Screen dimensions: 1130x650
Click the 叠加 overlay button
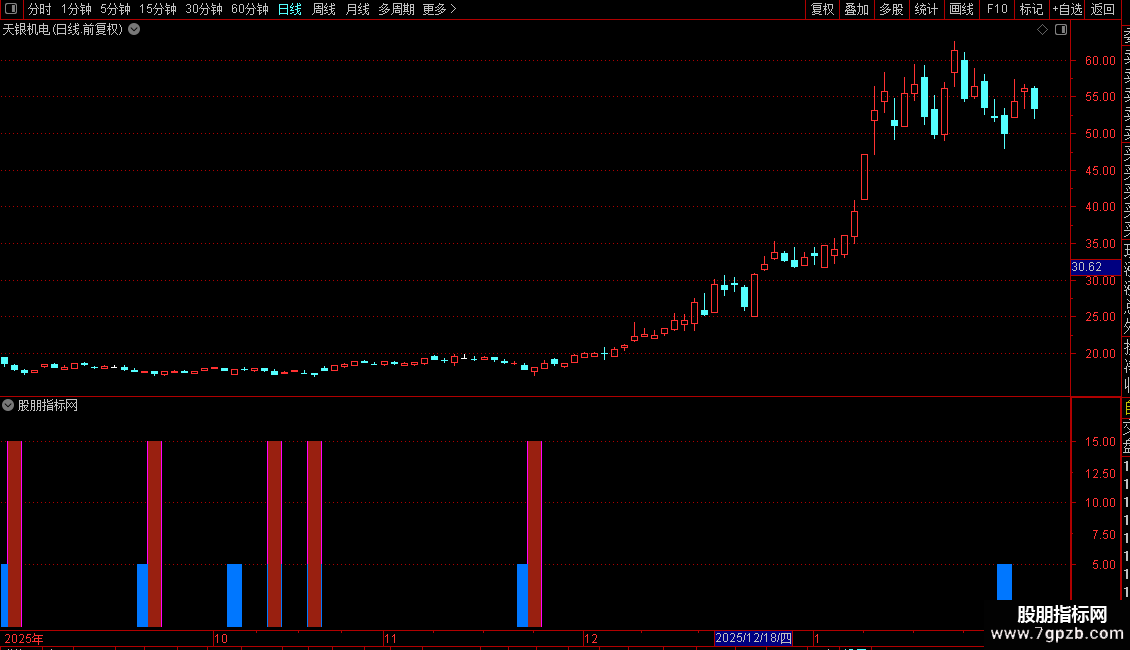coord(857,9)
